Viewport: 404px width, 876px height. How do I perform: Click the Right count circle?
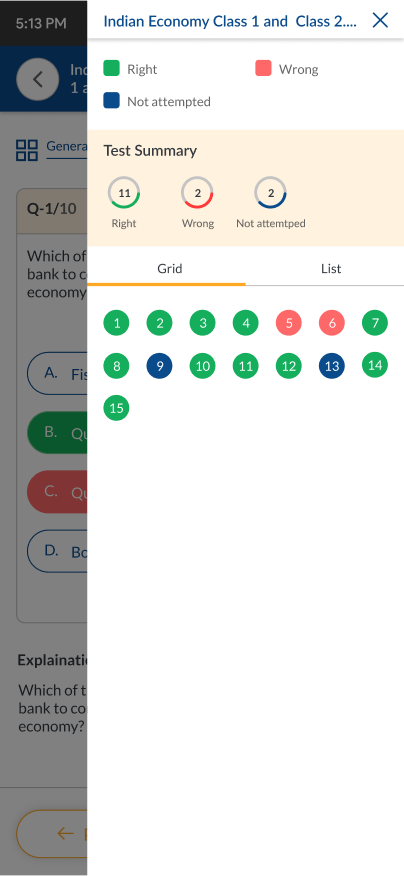tap(124, 193)
